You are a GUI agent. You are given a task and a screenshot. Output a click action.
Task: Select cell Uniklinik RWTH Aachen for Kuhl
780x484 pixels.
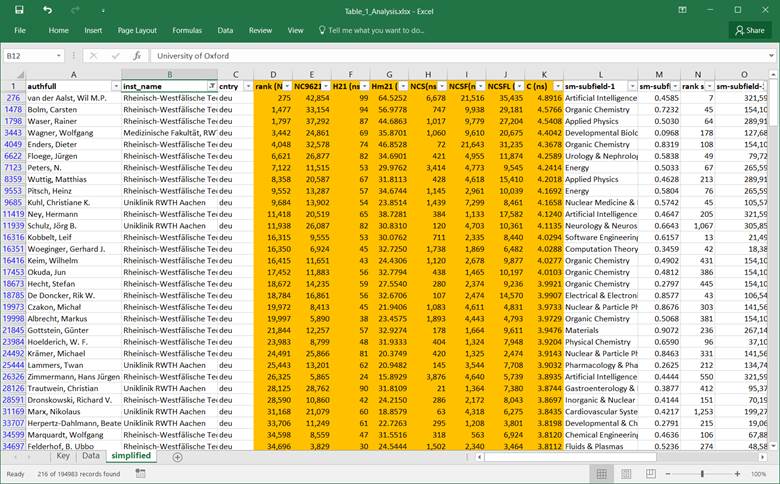point(170,202)
